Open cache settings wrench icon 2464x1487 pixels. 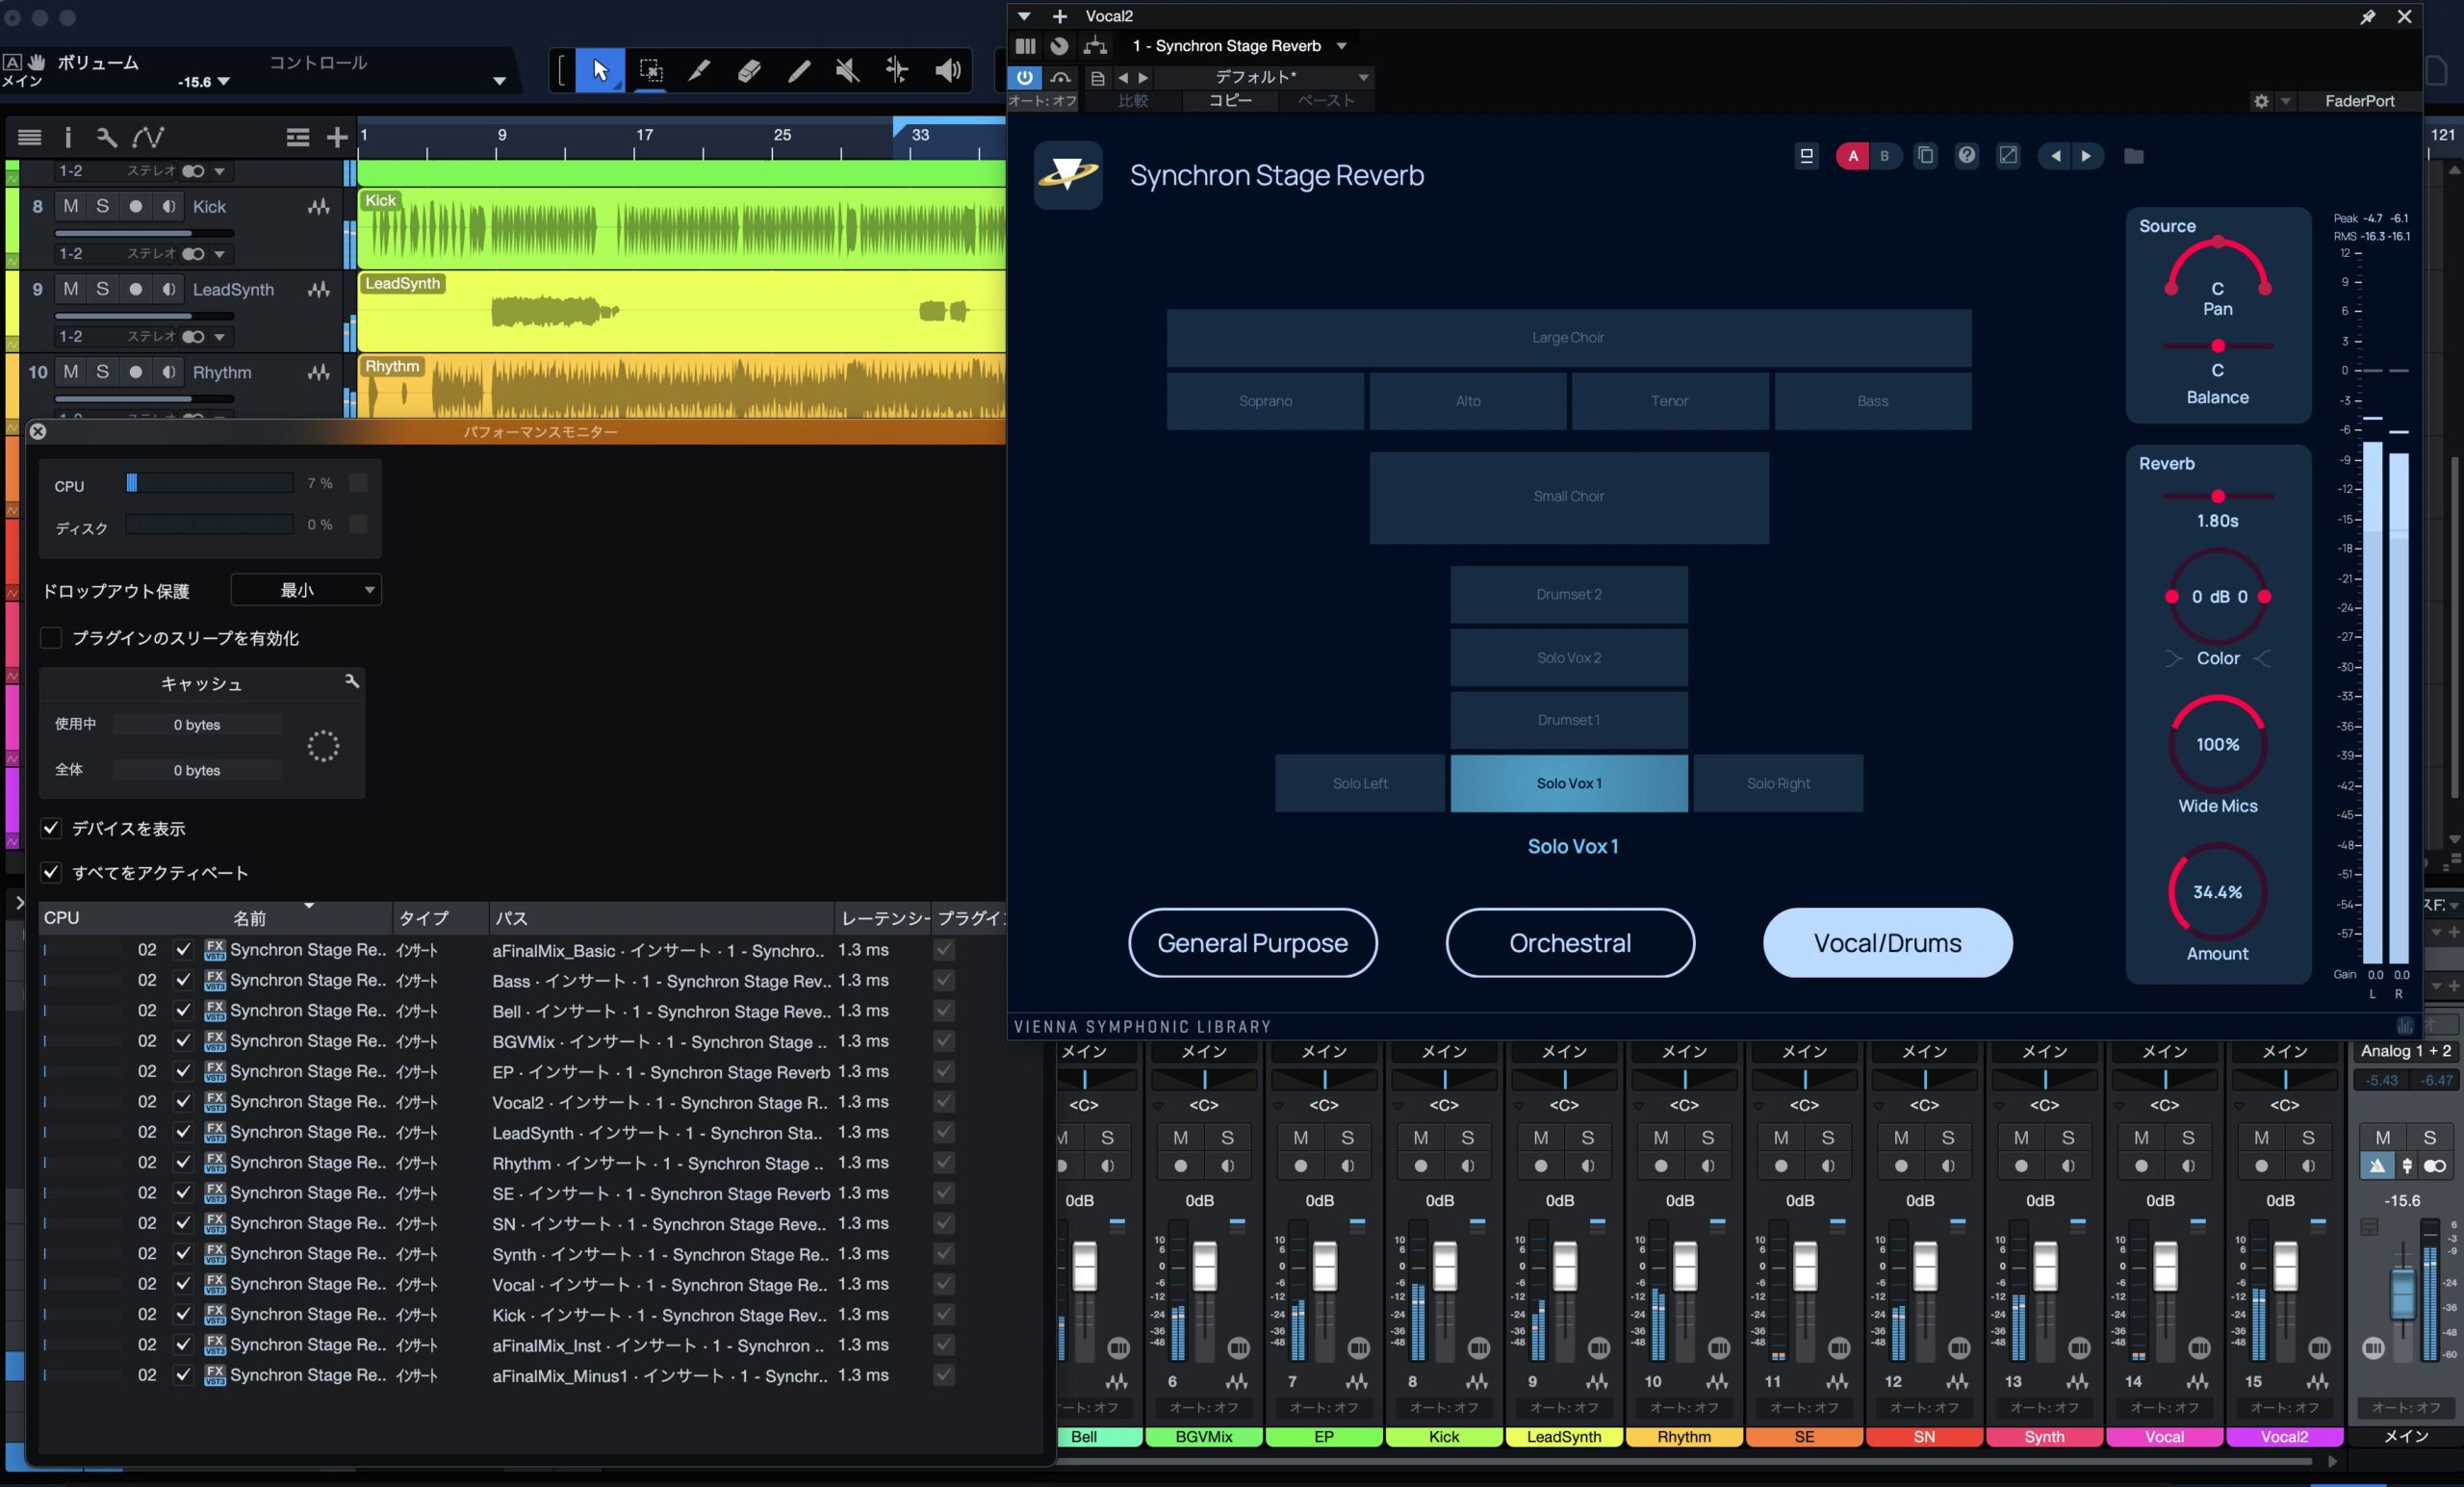click(351, 681)
